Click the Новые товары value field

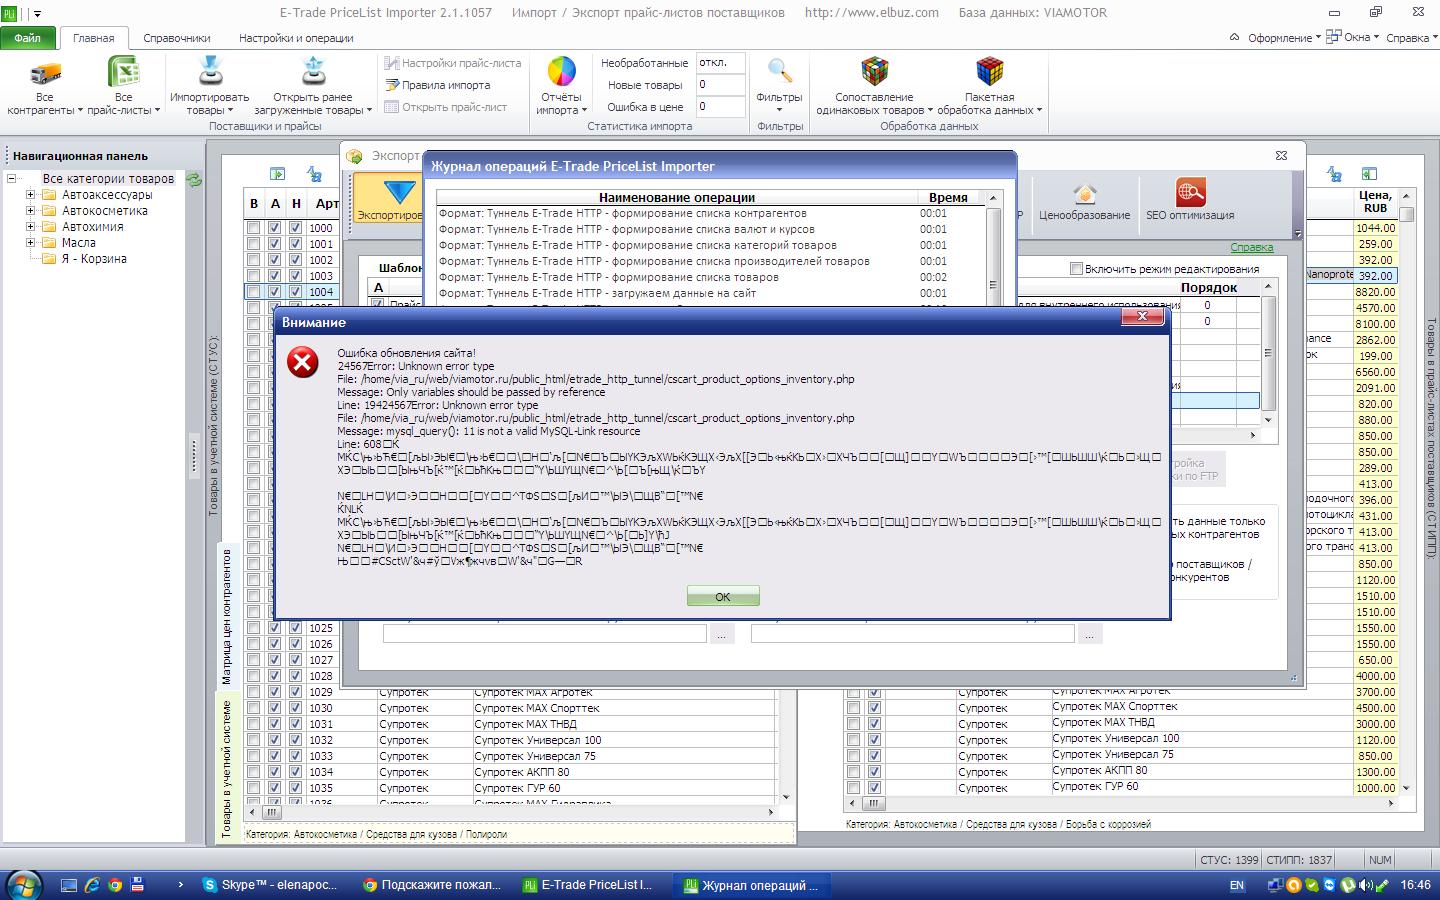click(721, 85)
